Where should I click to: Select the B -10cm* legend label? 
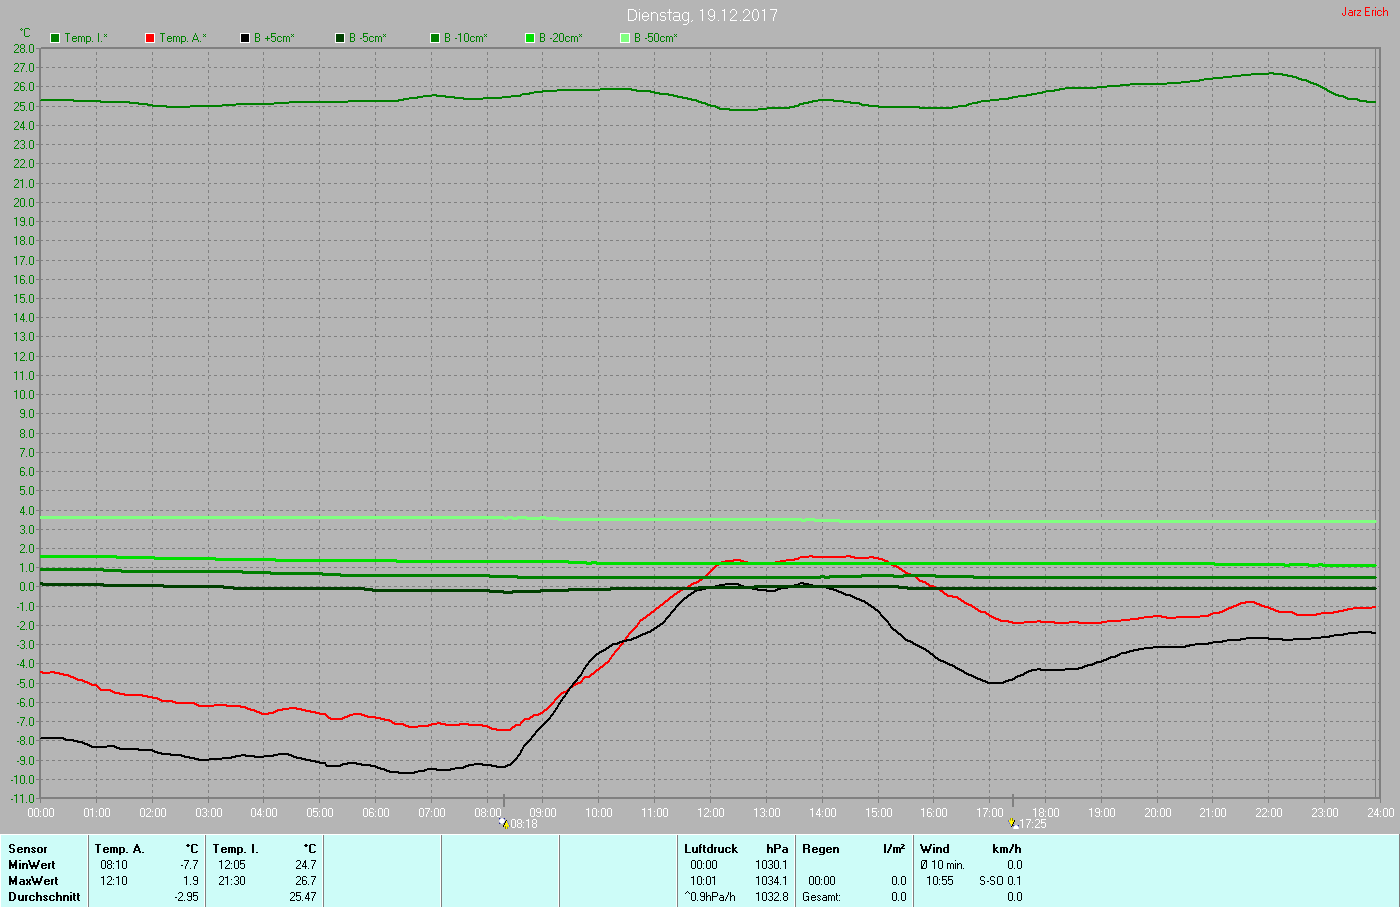point(466,38)
